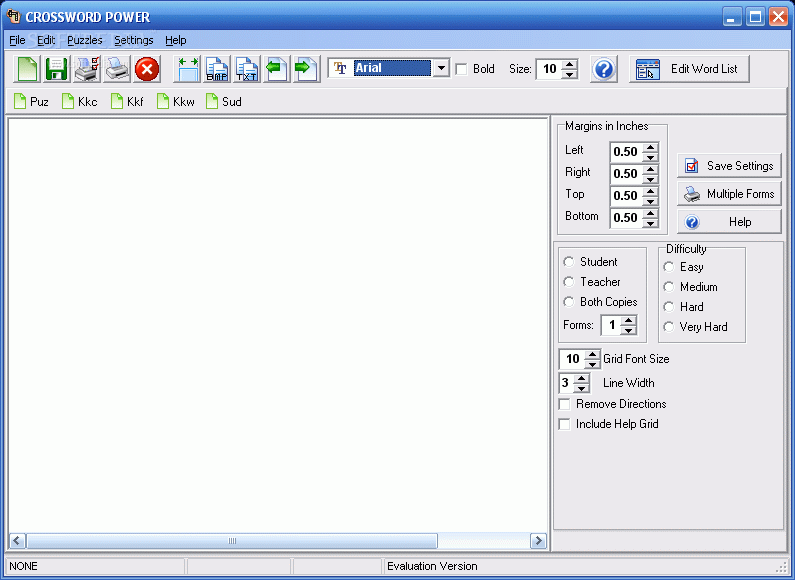Screen dimensions: 795x580
Task: Click the green floppy disk save icon
Action: point(57,69)
